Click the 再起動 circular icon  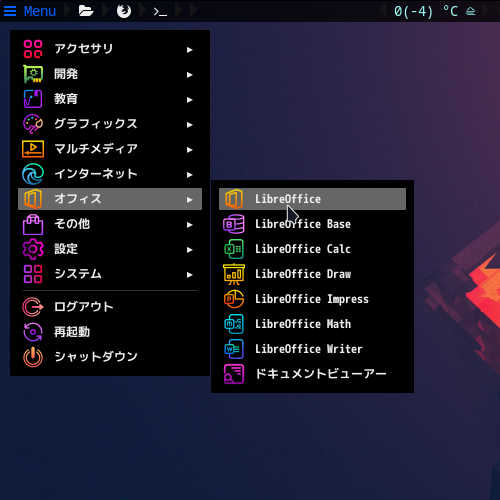(x=33, y=332)
